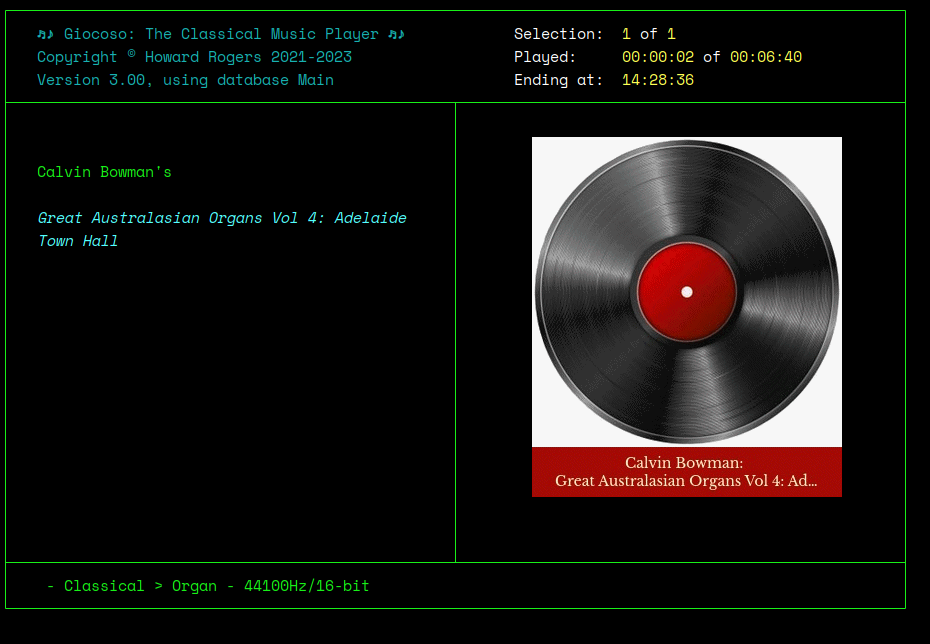Click the copyright symbol next to Howard Rogers
This screenshot has height=644, width=930.
point(131,52)
